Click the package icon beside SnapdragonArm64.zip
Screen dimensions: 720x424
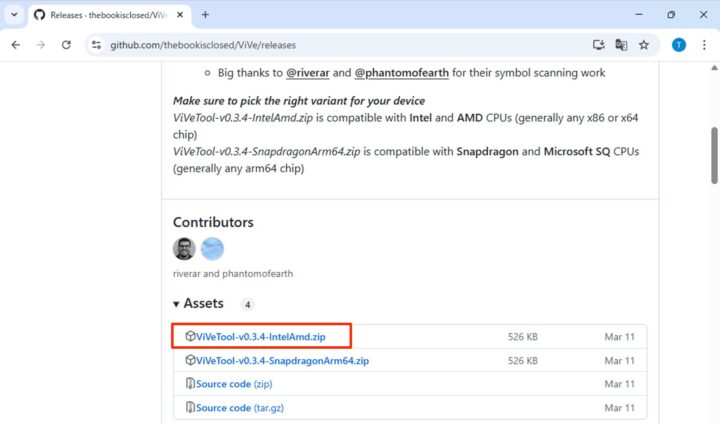click(190, 360)
